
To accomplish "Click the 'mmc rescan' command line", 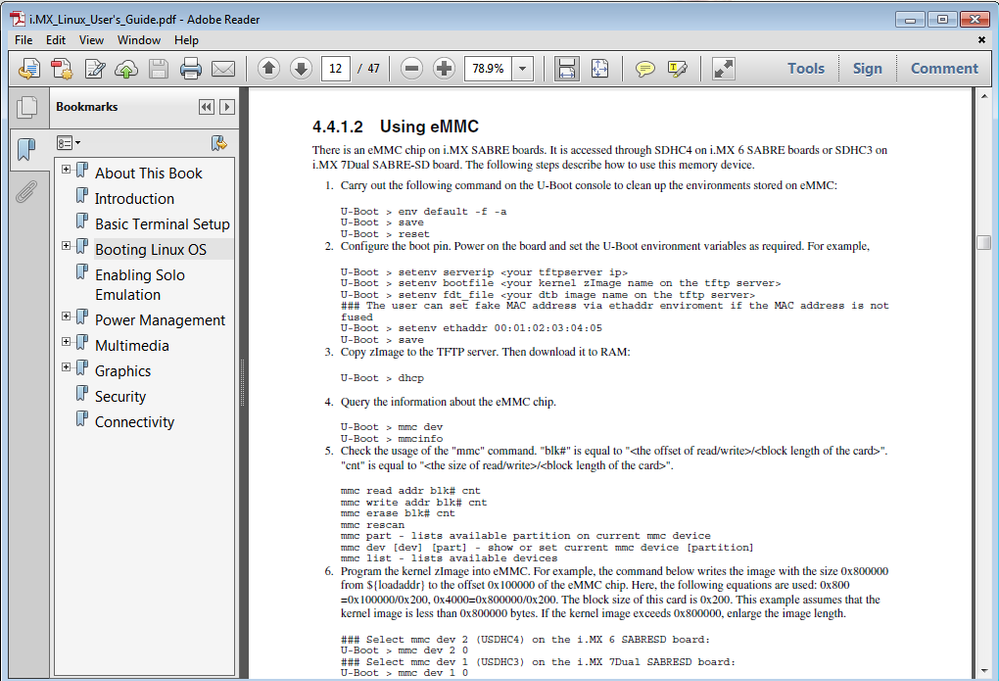I will tap(372, 525).
